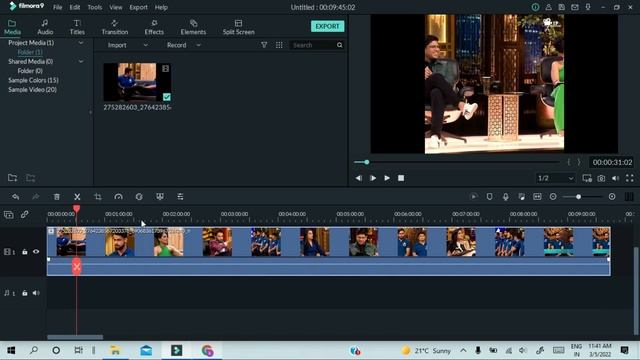Switch to the Effects tab
The width and height of the screenshot is (640, 360).
(154, 27)
